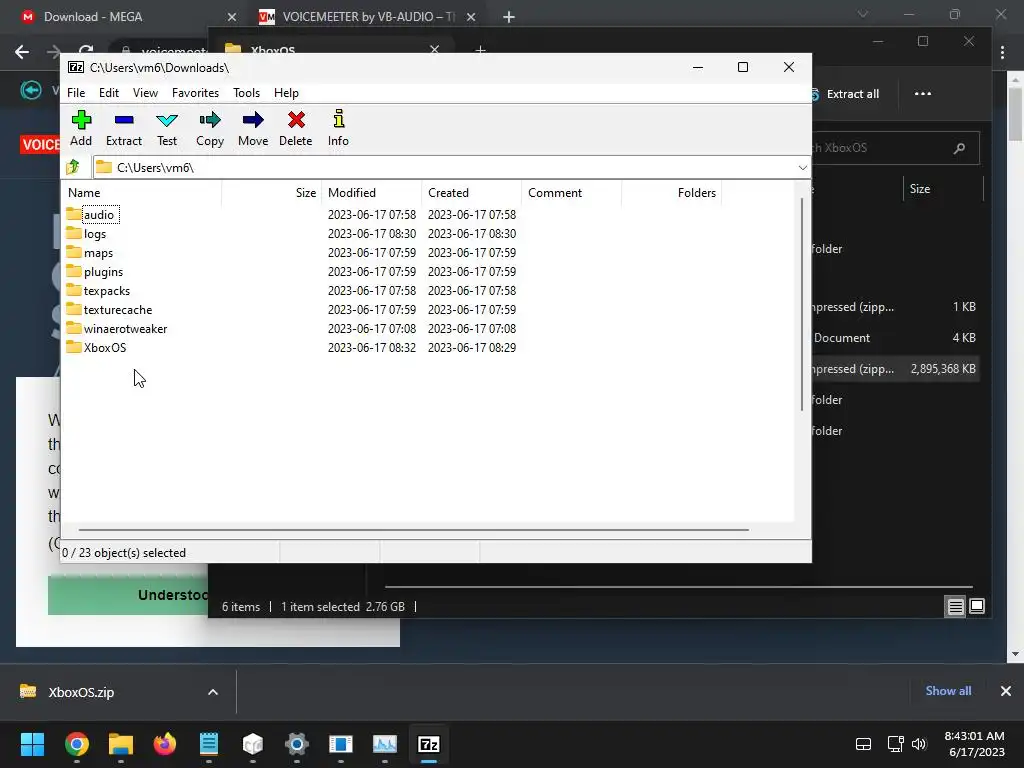
Task: Go up one folder level in 7-Zip
Action: point(73,167)
